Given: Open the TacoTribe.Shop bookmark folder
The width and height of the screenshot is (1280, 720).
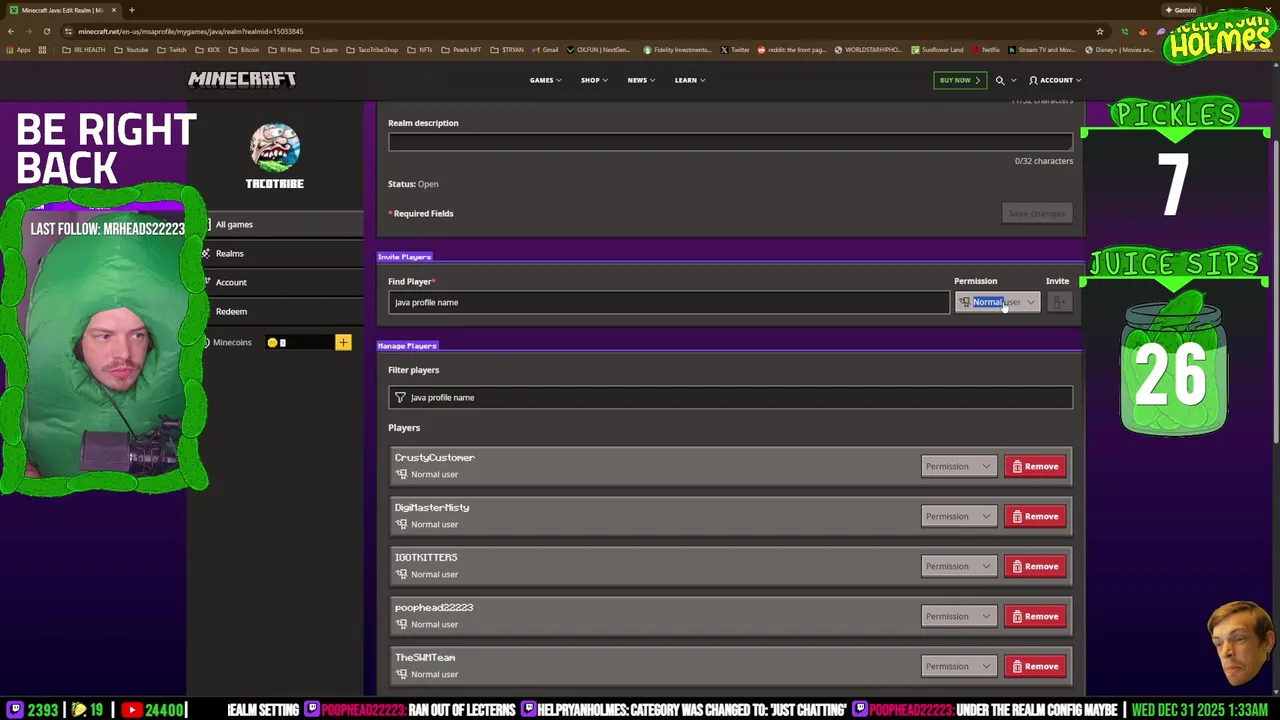Looking at the screenshot, I should click(372, 50).
